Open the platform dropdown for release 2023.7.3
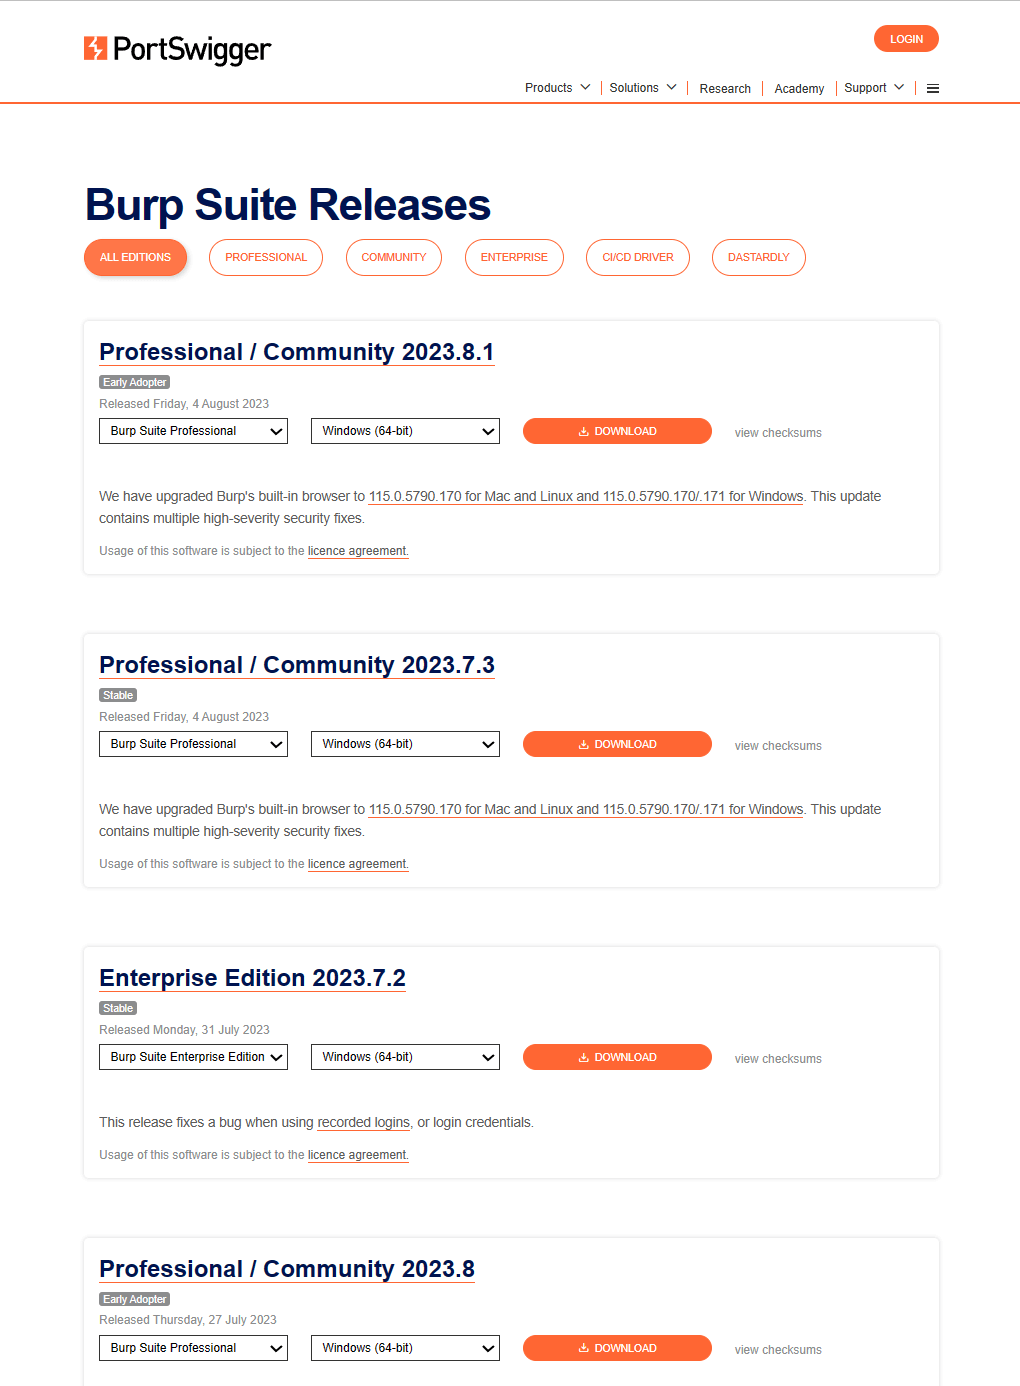The width and height of the screenshot is (1020, 1386). pos(405,744)
